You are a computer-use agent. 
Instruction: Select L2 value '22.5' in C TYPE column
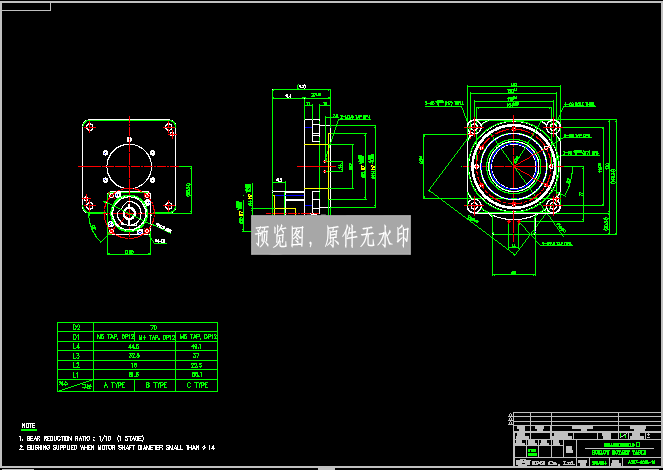click(x=196, y=365)
